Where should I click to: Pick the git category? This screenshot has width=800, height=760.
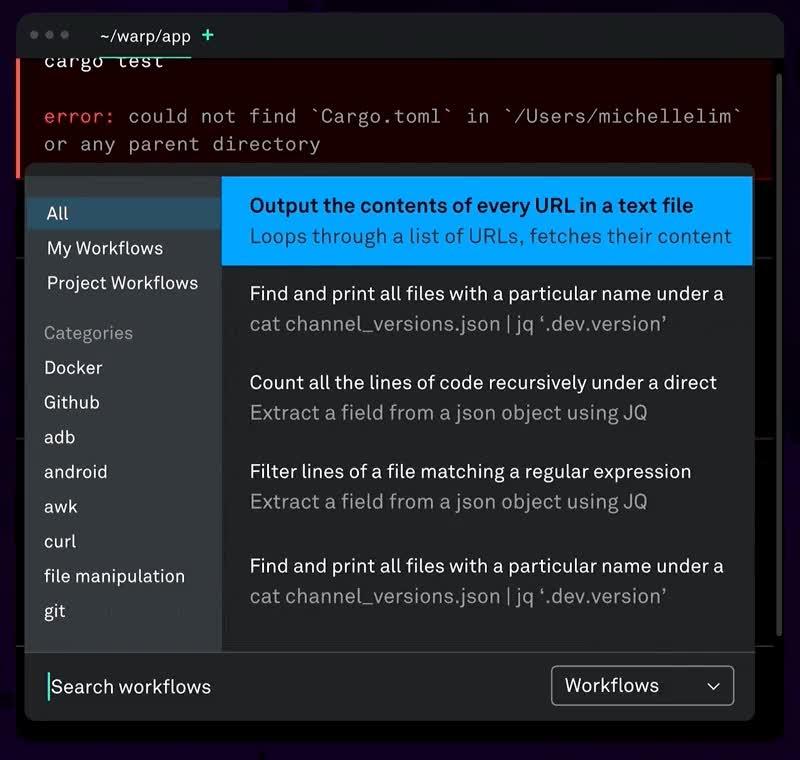(55, 611)
